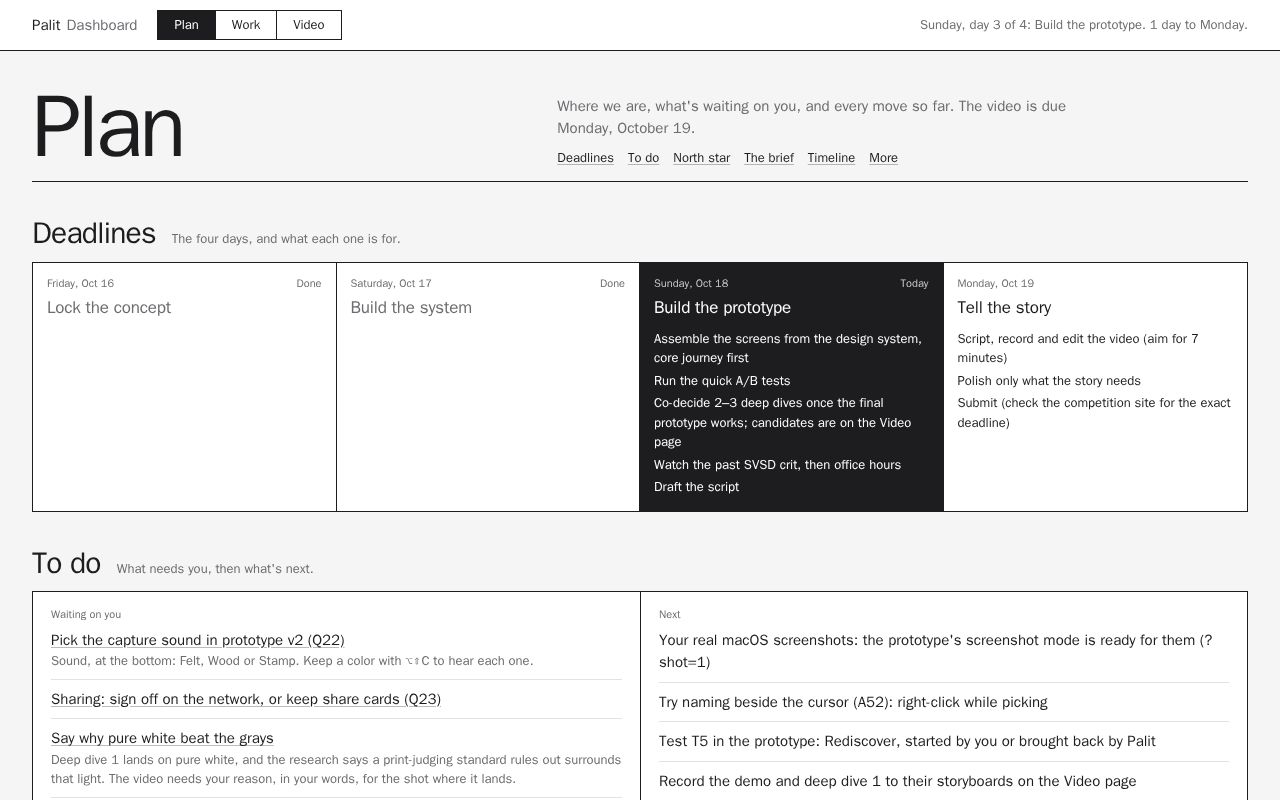This screenshot has height=800, width=1280.
Task: Click the "Monday, Oct 19" date label
Action: [x=995, y=284]
